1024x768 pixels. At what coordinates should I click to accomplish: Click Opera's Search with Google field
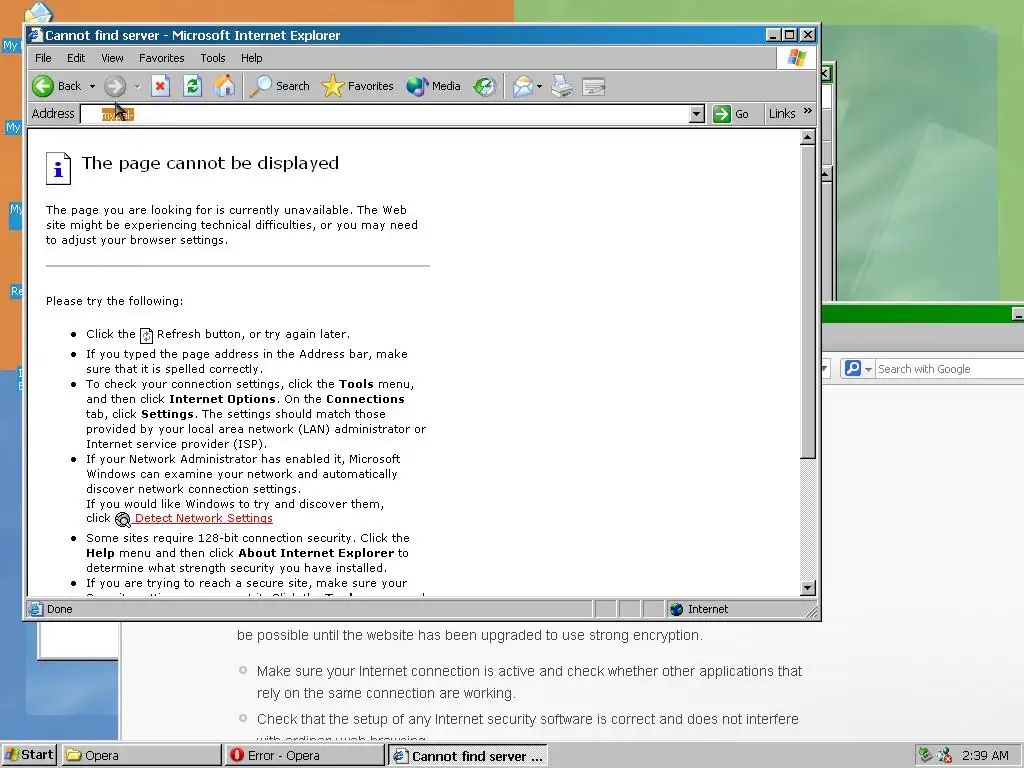[x=950, y=369]
